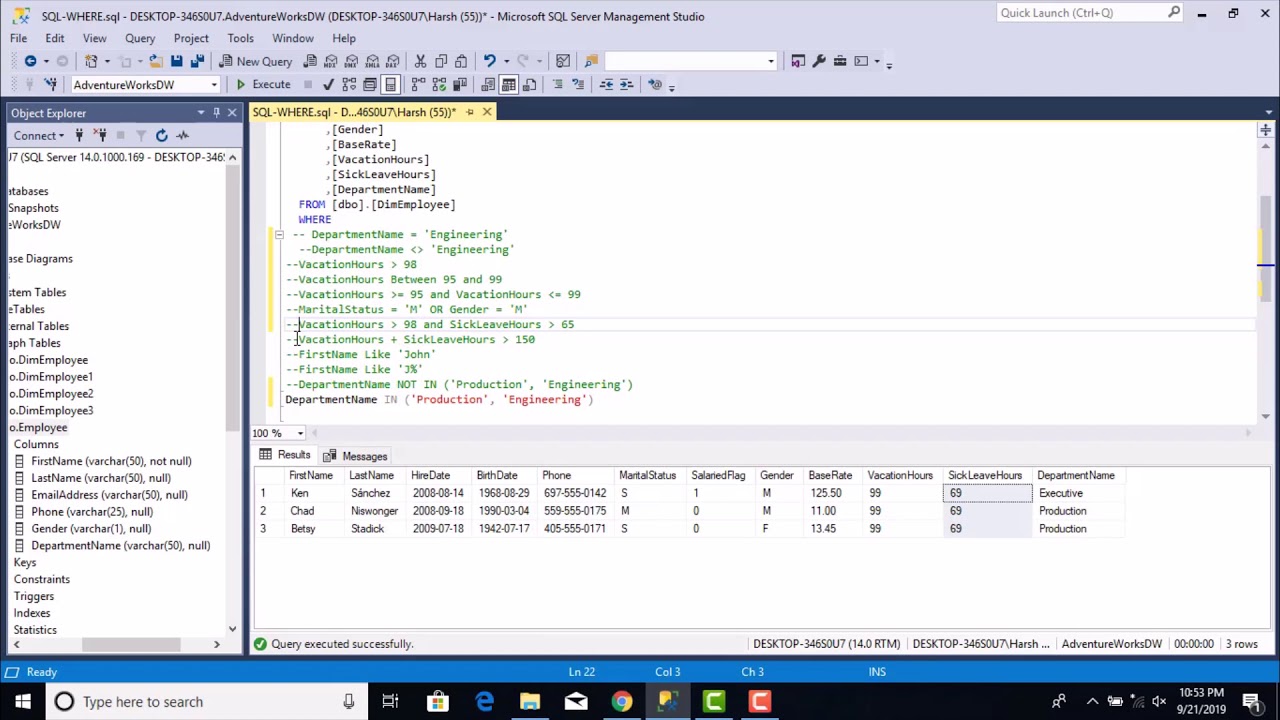Toggle Include Client Statistics
The width and height of the screenshot is (1280, 720).
coord(460,84)
